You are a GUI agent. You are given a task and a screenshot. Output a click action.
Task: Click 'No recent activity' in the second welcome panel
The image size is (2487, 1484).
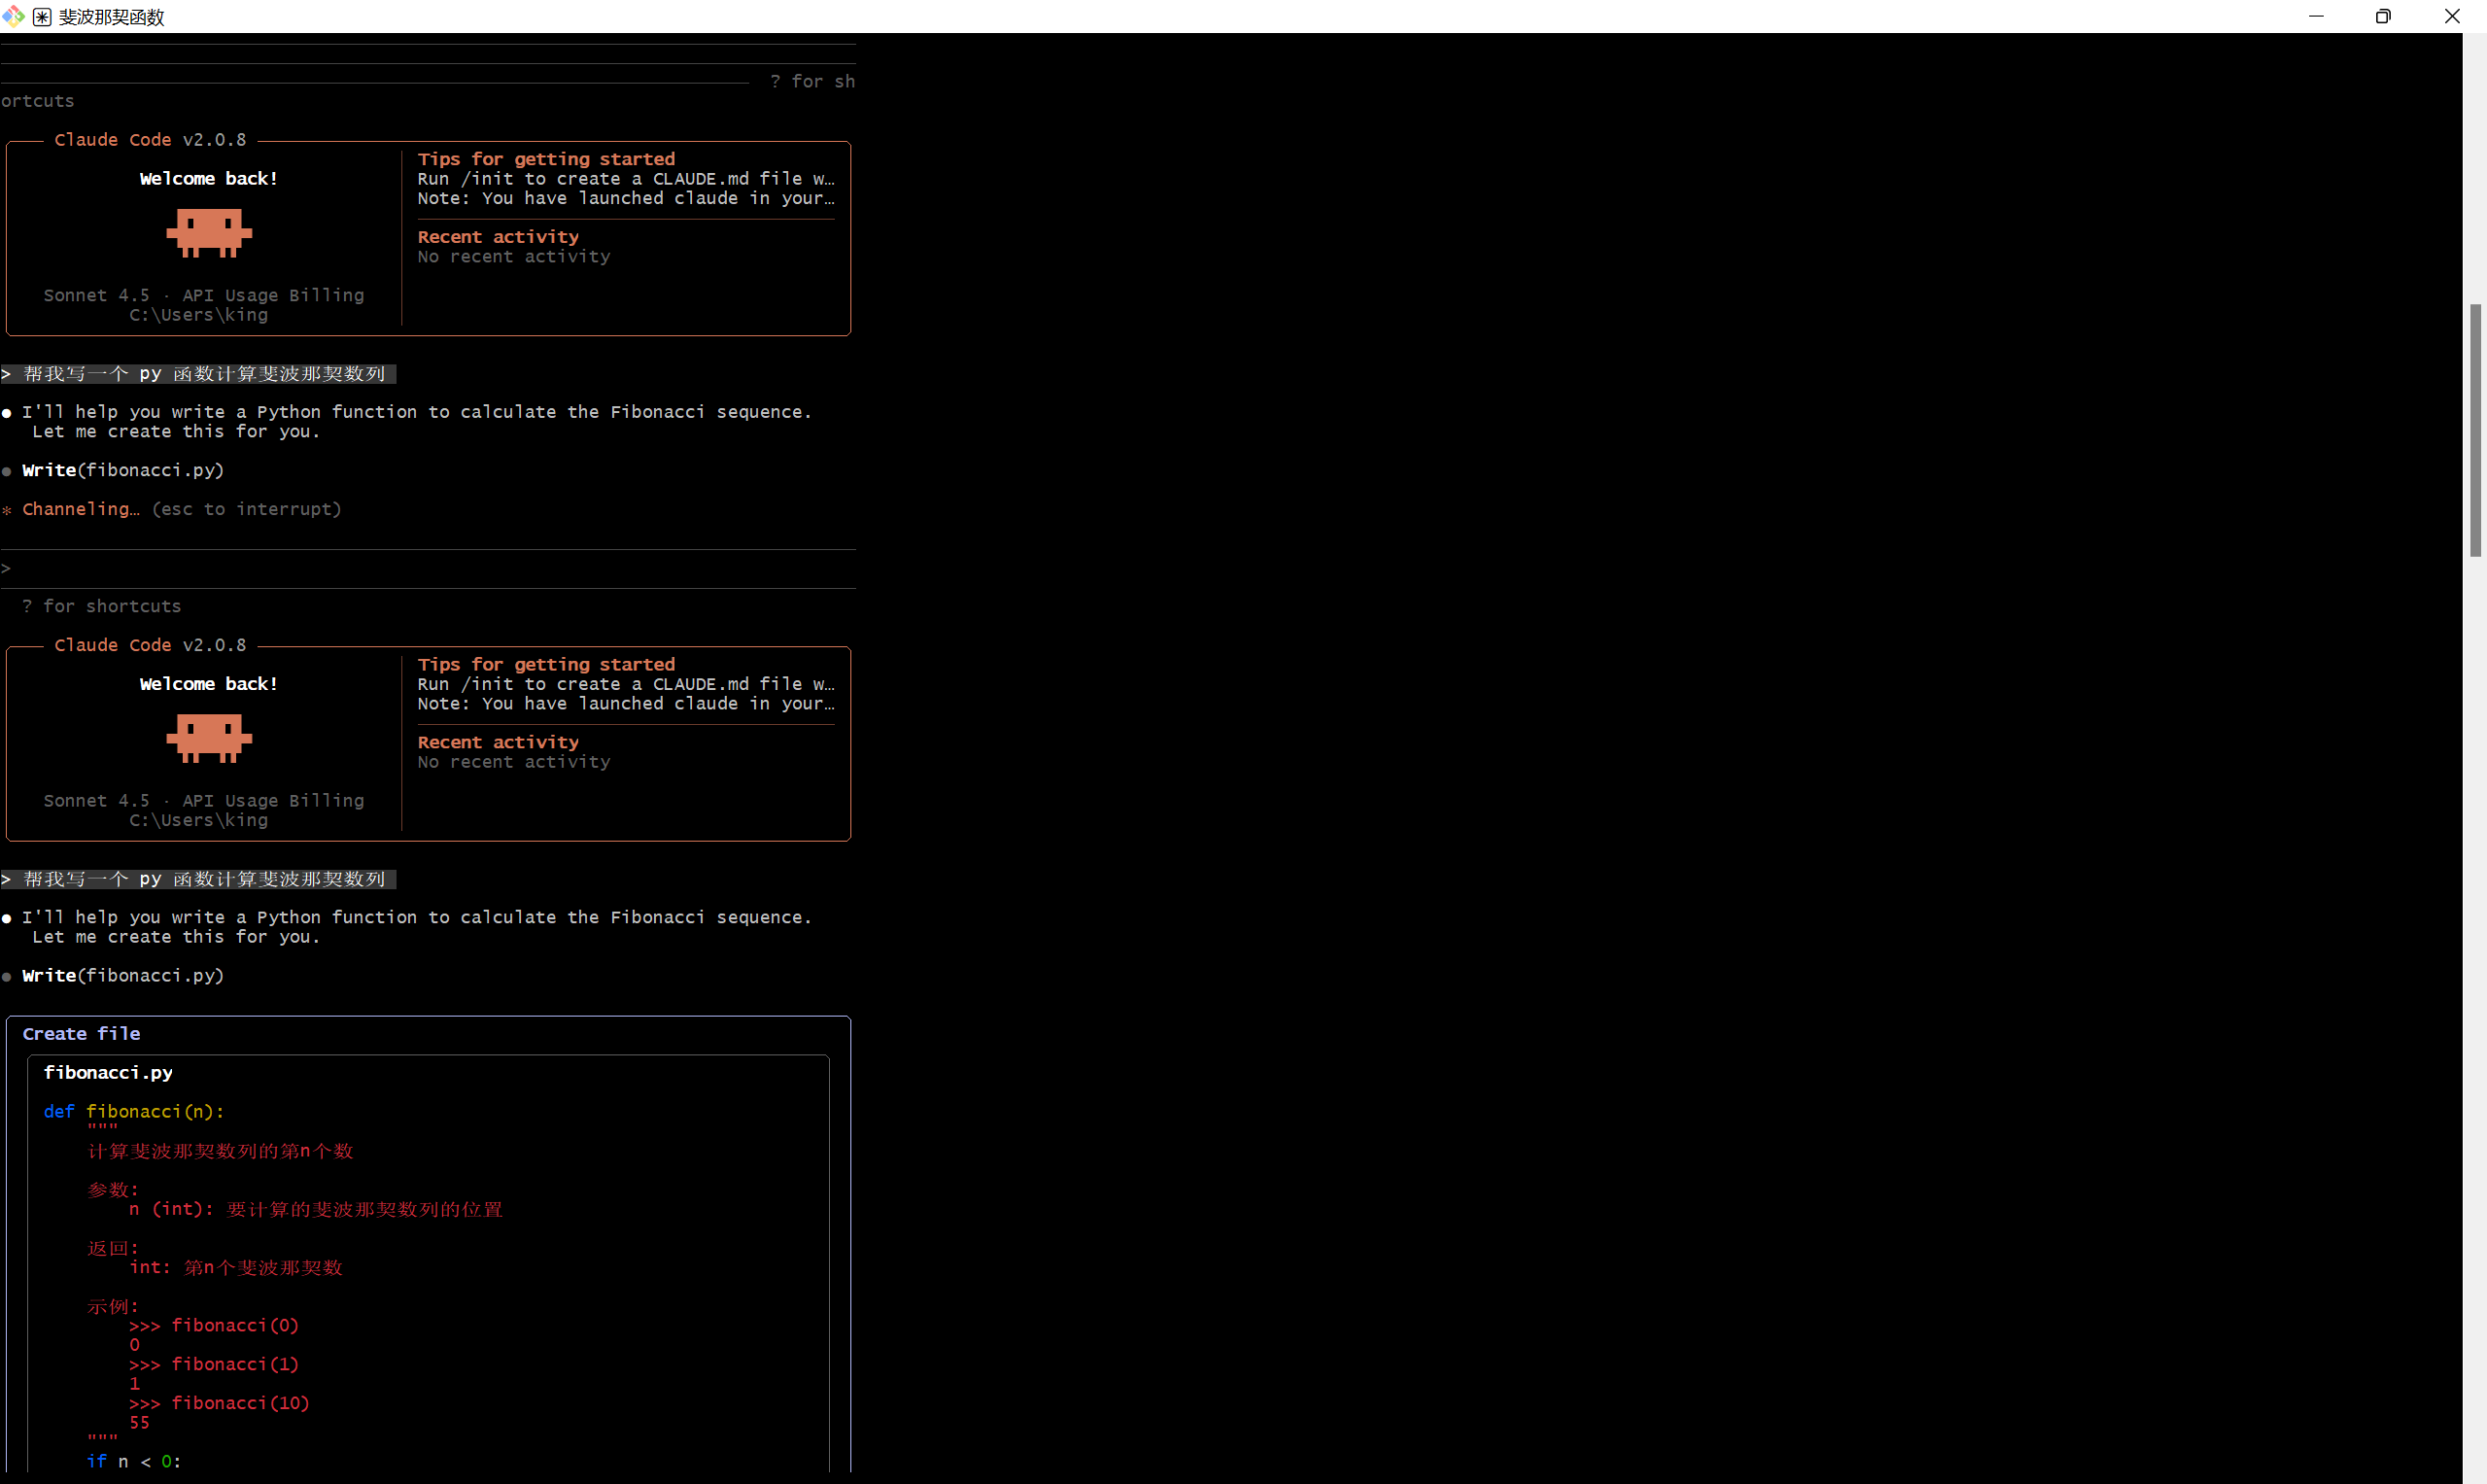pyautogui.click(x=514, y=762)
